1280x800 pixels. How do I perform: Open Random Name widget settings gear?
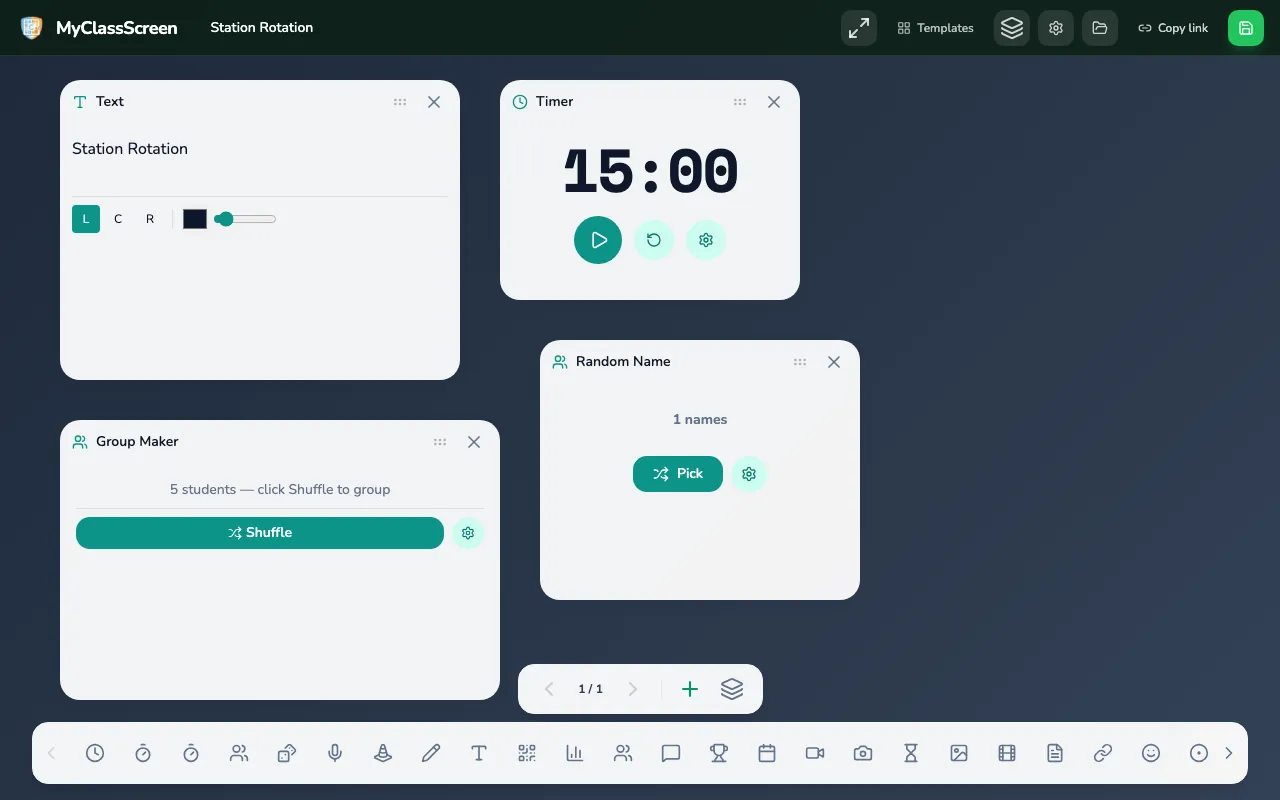(749, 474)
